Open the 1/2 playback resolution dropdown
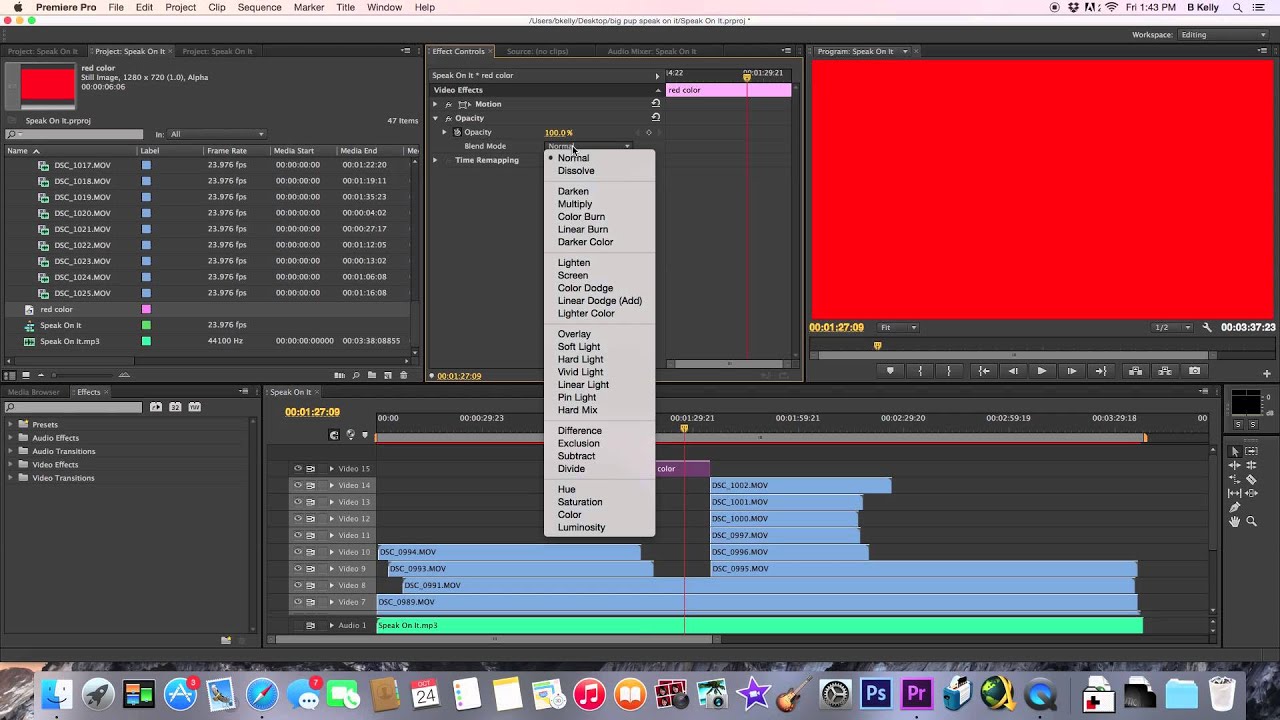 point(1173,327)
